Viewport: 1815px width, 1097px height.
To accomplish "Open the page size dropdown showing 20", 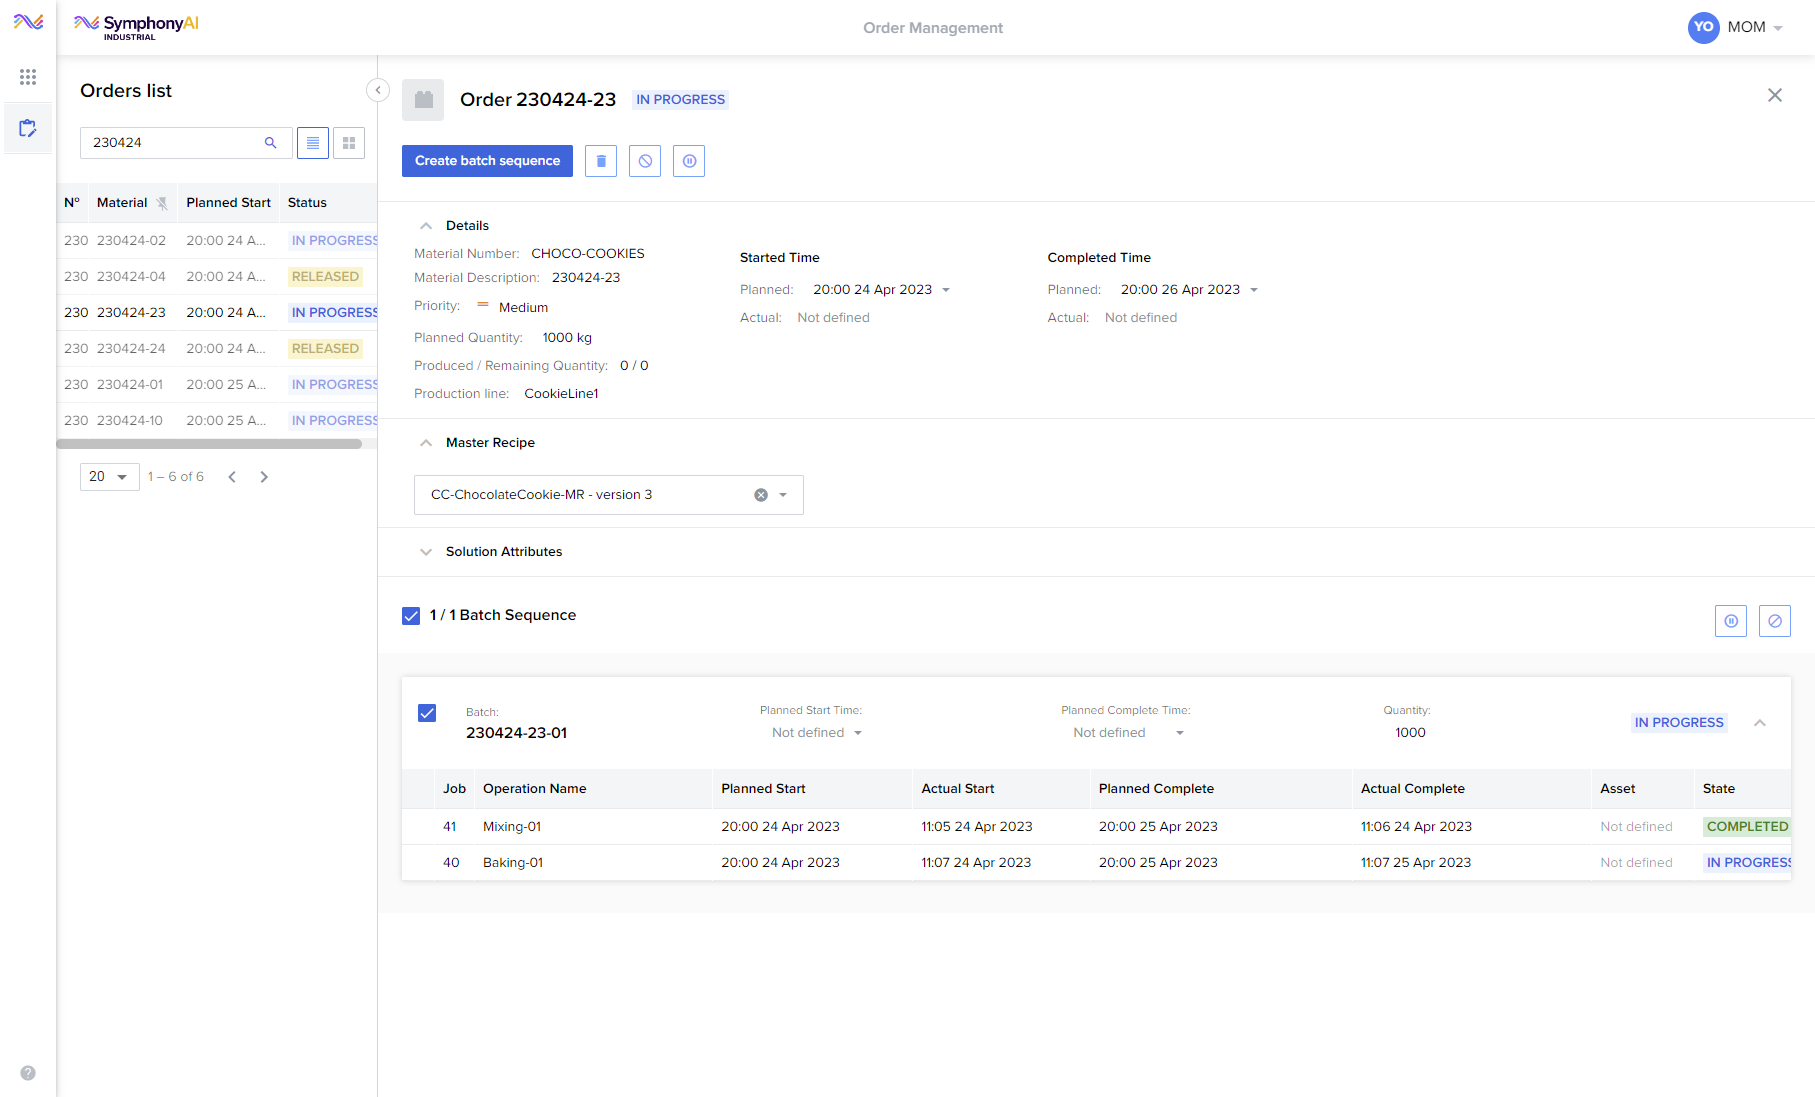I will pyautogui.click(x=109, y=477).
